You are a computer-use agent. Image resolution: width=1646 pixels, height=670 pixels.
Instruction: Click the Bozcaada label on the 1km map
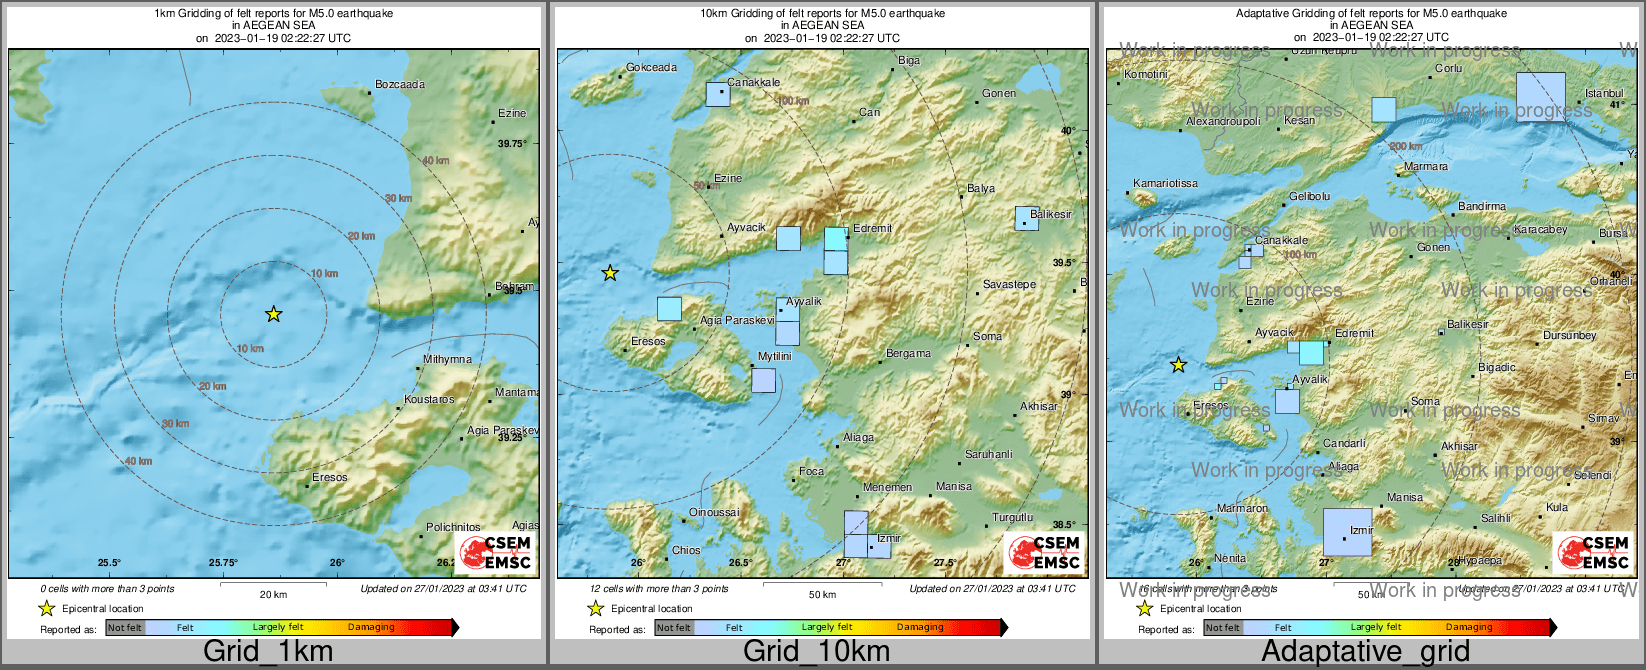click(x=400, y=85)
